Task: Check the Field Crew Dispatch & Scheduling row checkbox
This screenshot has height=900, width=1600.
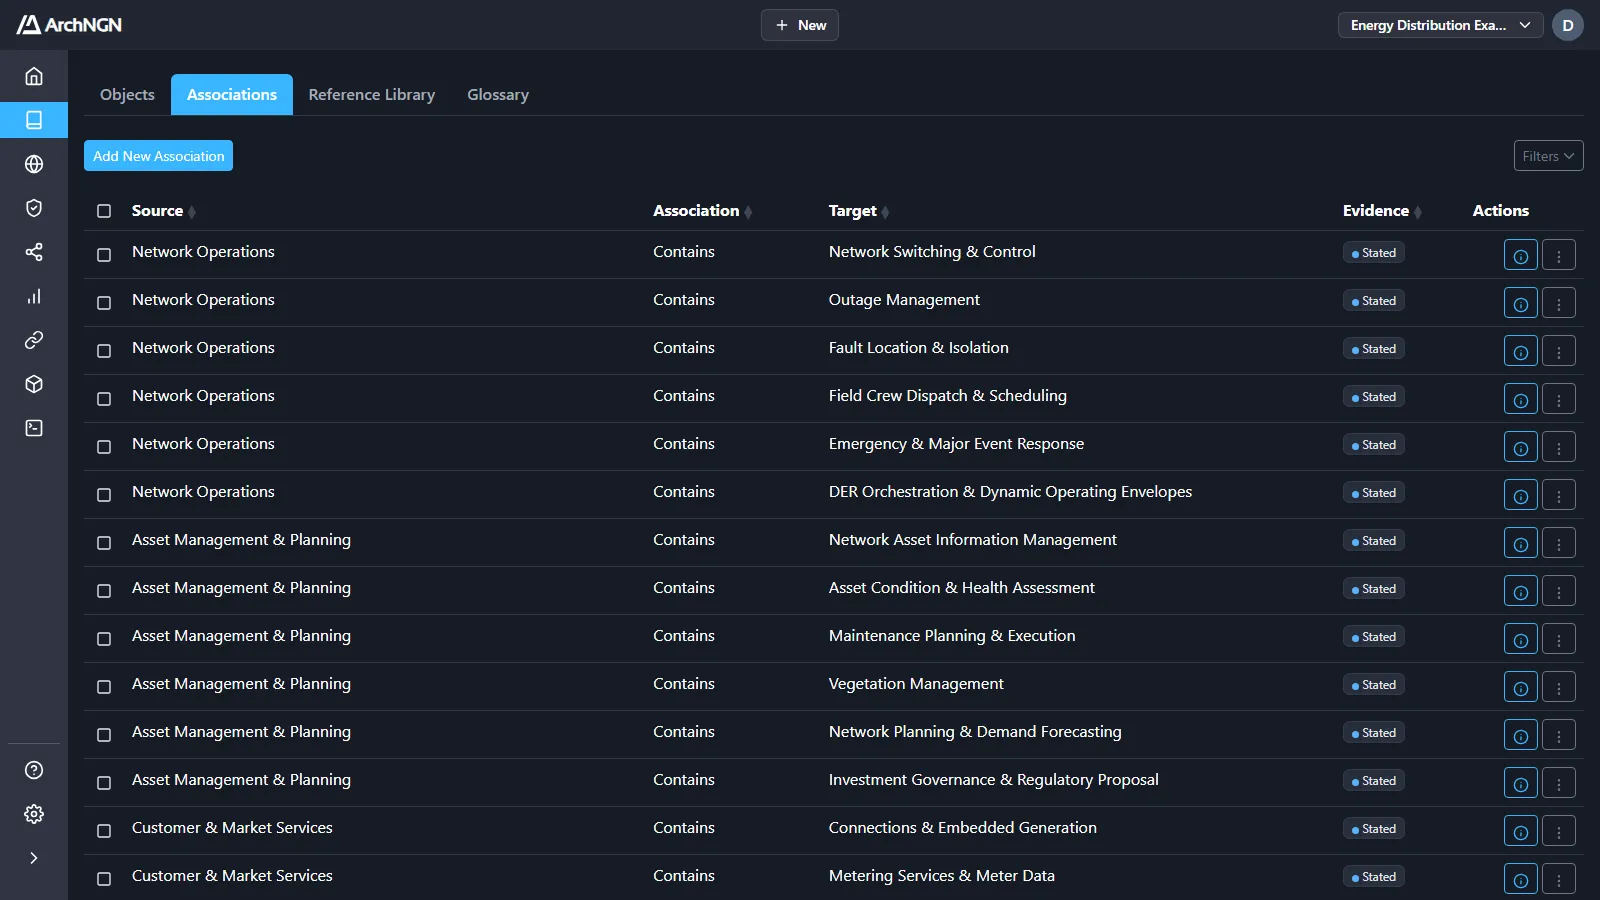Action: (x=104, y=399)
